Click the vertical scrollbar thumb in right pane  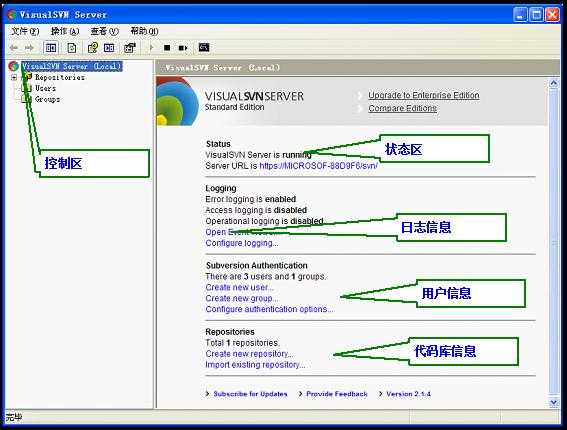pyautogui.click(x=554, y=243)
